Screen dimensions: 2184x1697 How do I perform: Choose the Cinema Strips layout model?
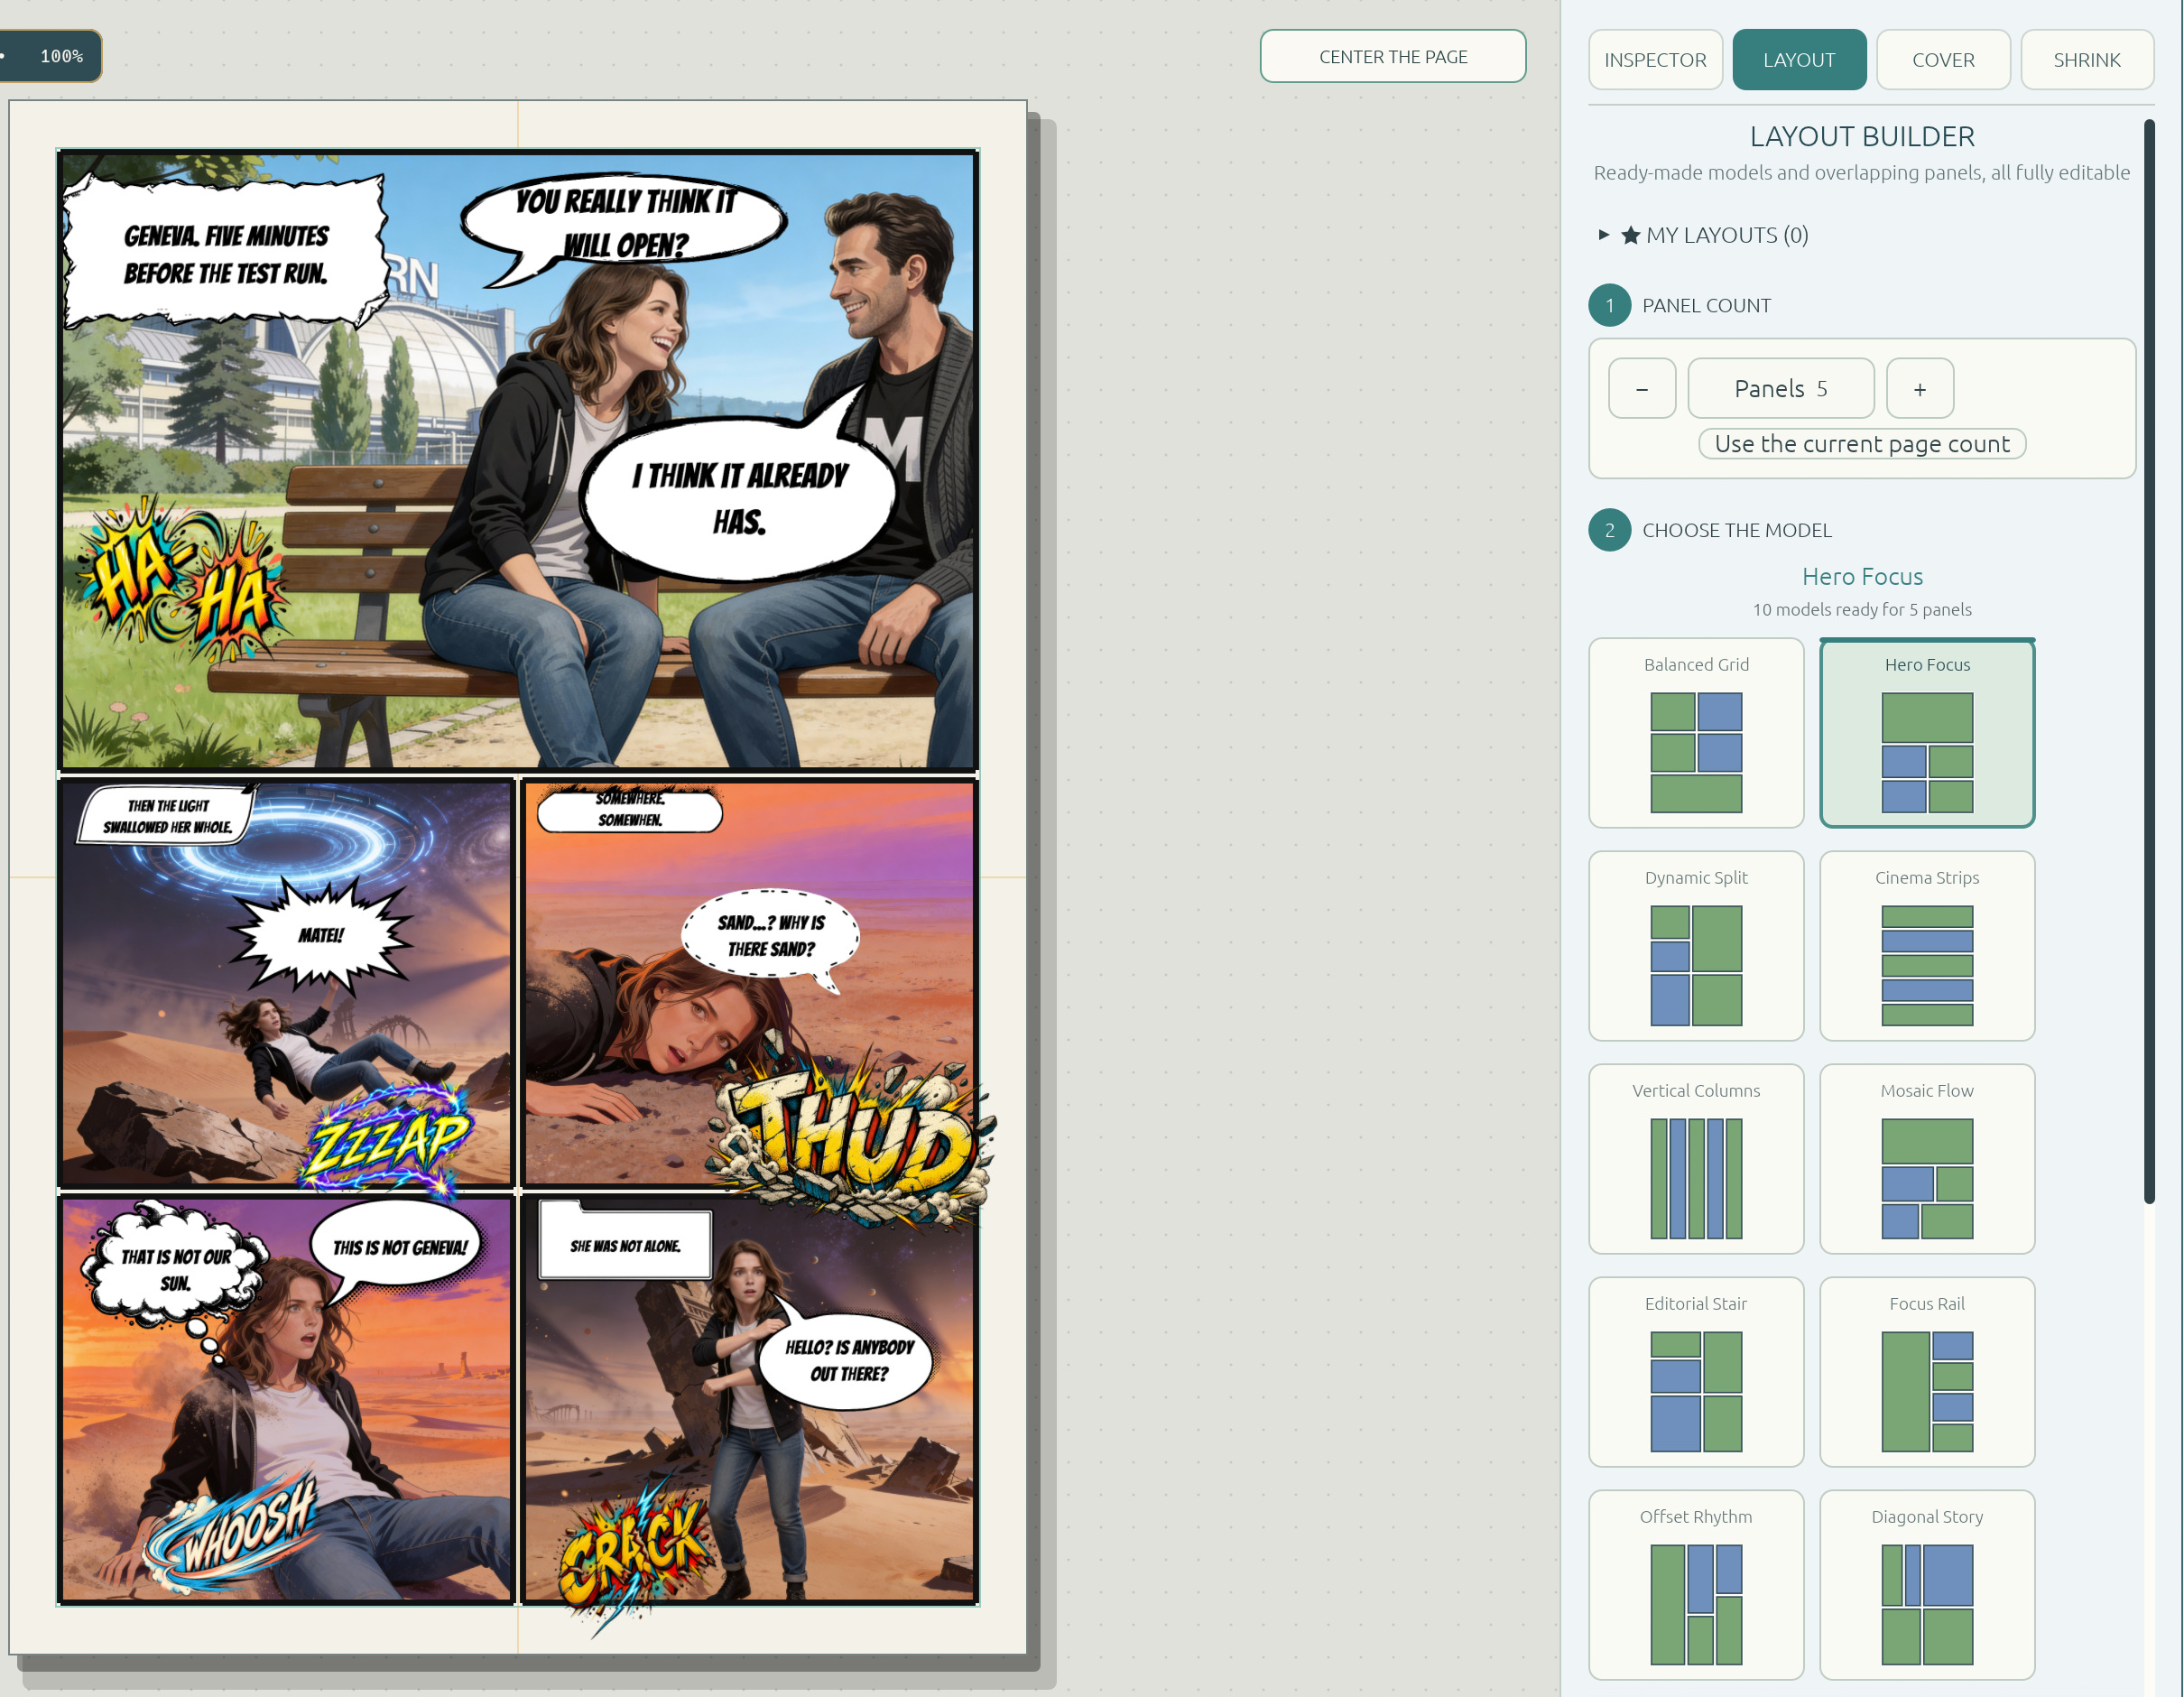click(1927, 946)
